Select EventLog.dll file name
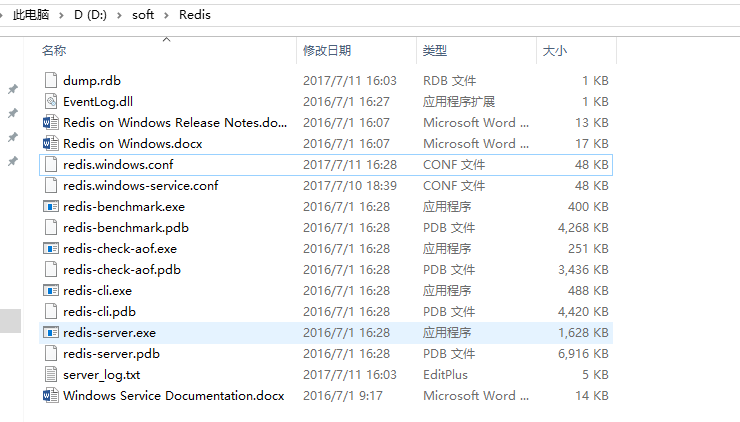Screen dimensions: 740x422 (98, 101)
